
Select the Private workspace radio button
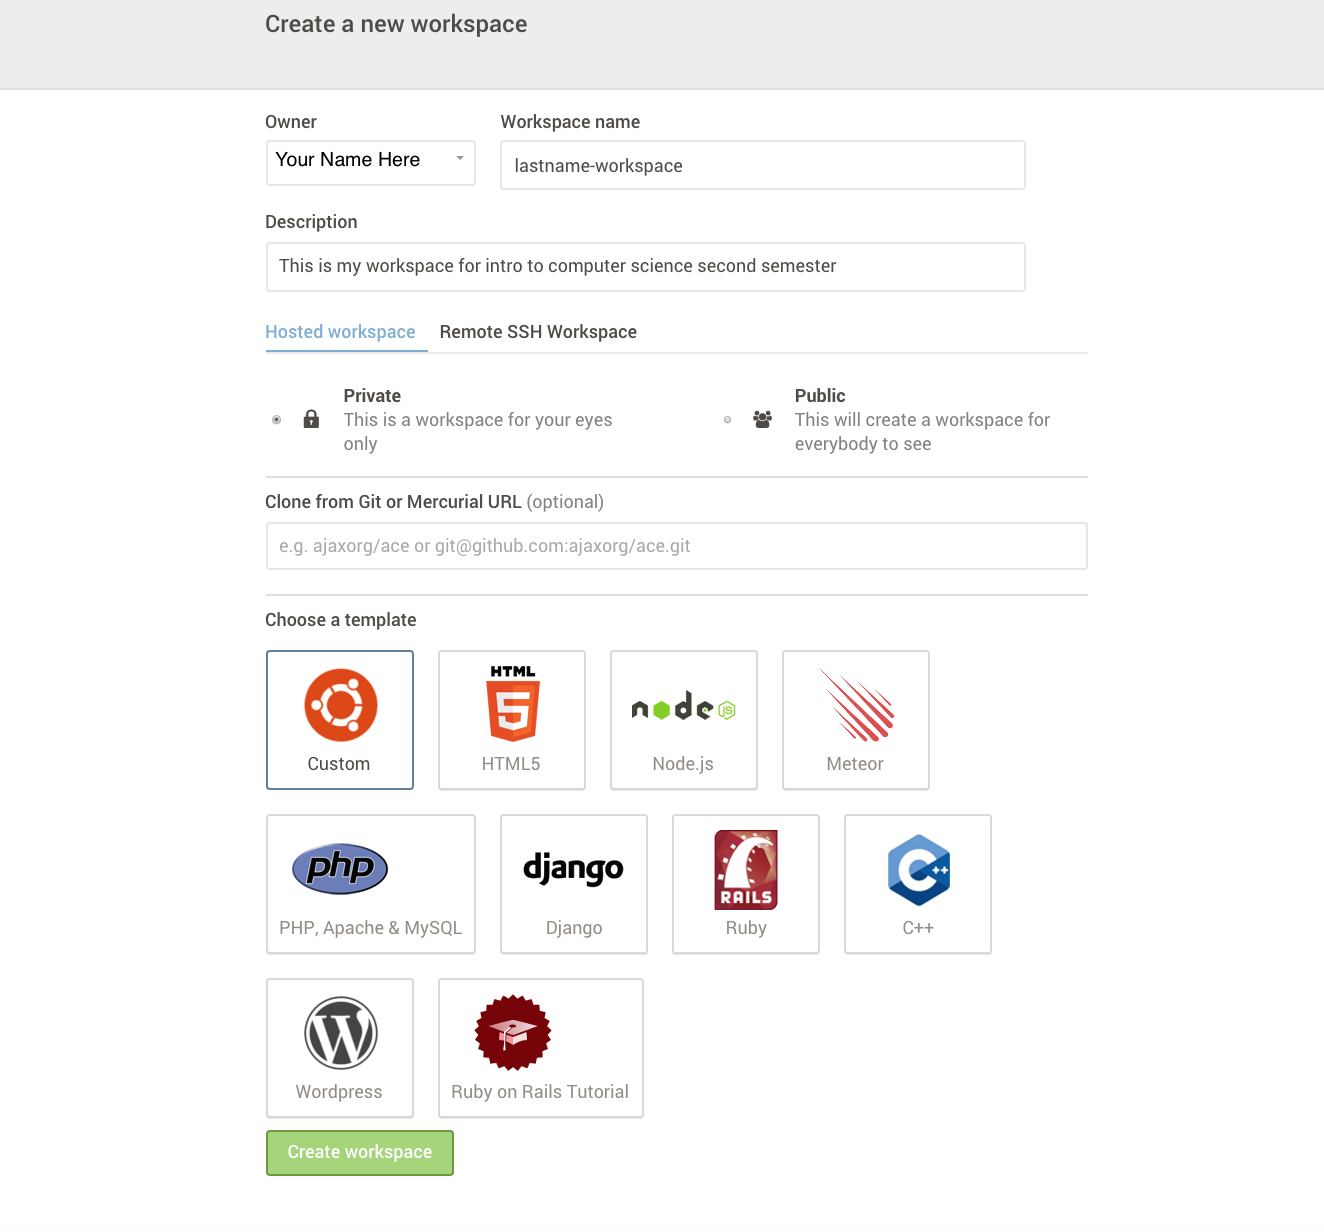point(277,420)
